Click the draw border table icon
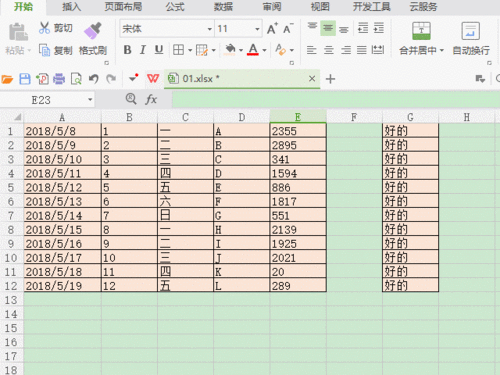This screenshot has height=375, width=500. [x=202, y=50]
